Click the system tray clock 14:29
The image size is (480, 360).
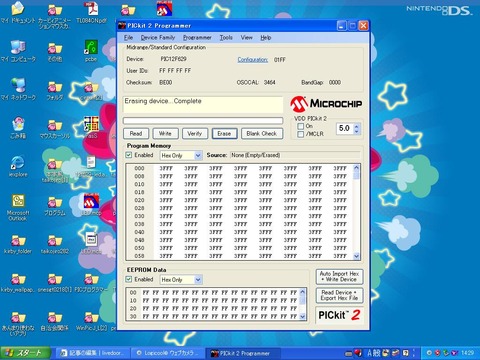click(x=467, y=353)
